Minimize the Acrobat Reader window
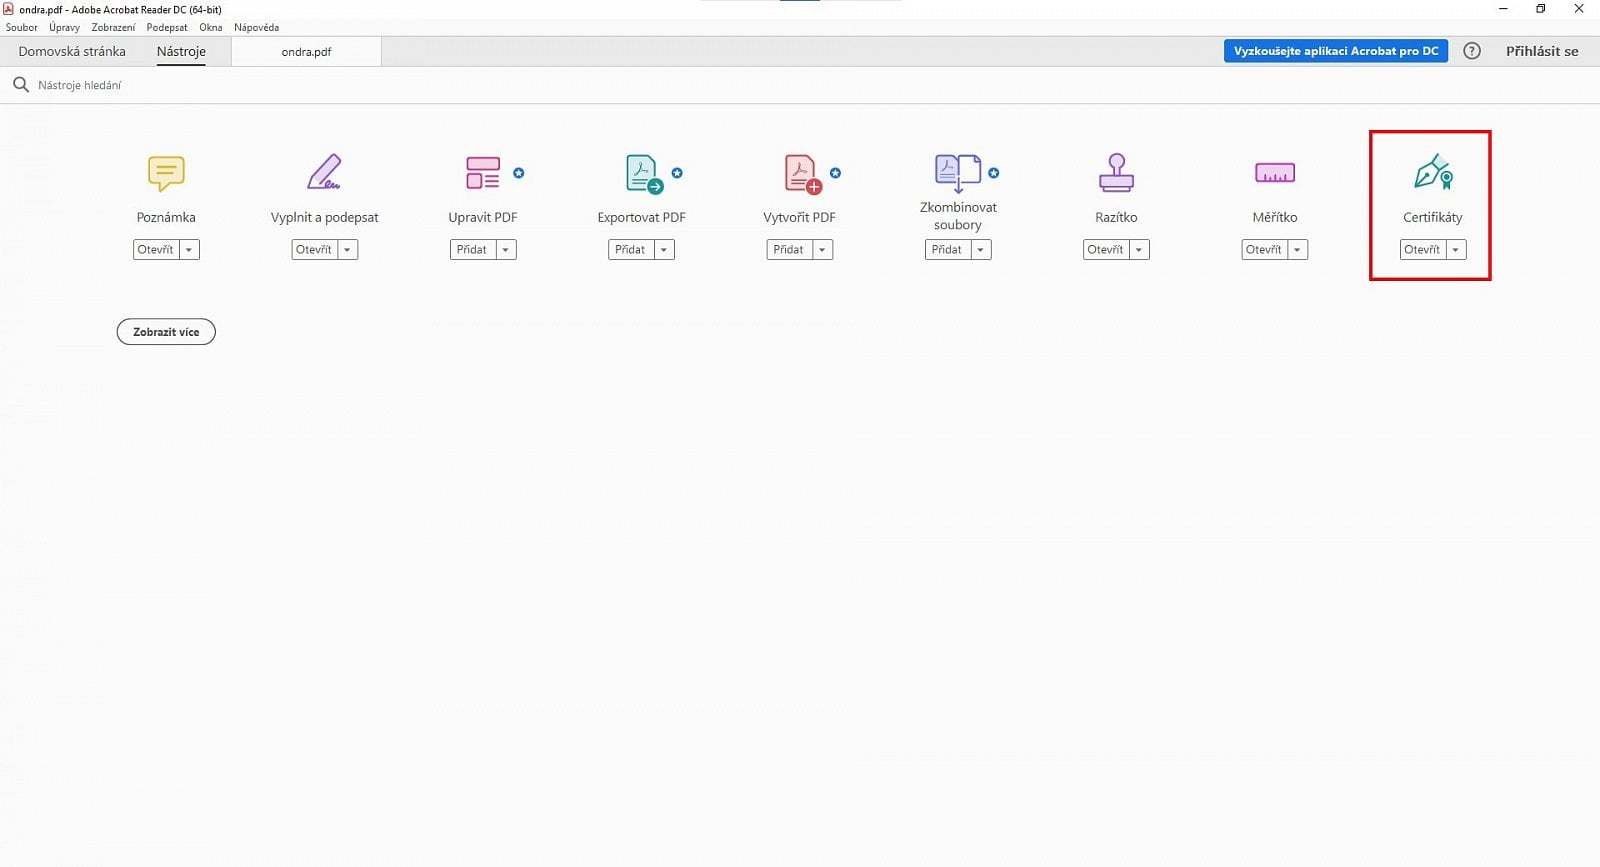This screenshot has width=1600, height=867. pyautogui.click(x=1503, y=9)
